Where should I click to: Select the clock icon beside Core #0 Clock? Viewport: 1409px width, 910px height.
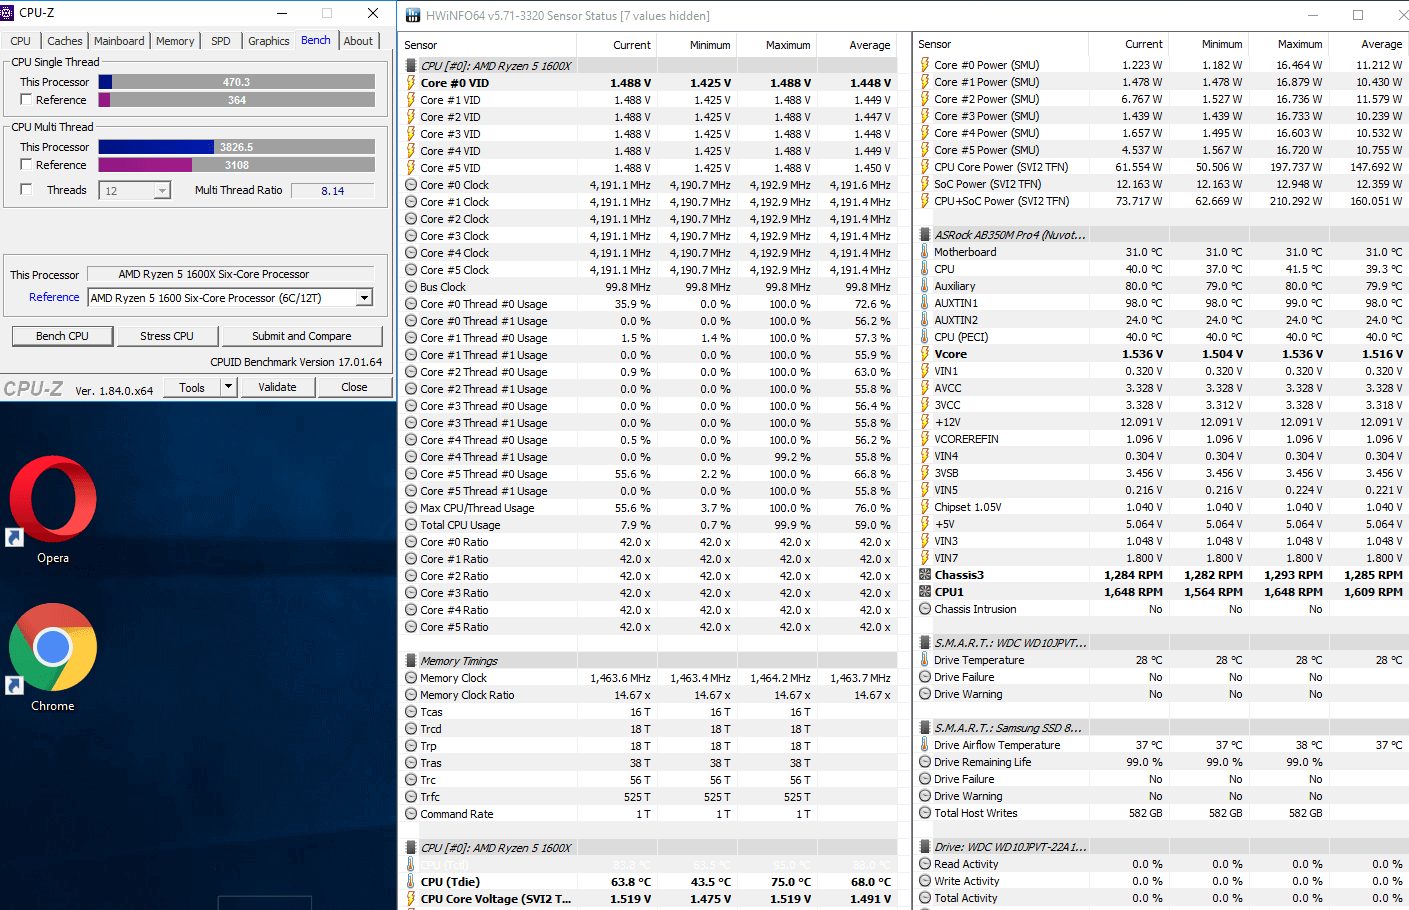pyautogui.click(x=411, y=185)
